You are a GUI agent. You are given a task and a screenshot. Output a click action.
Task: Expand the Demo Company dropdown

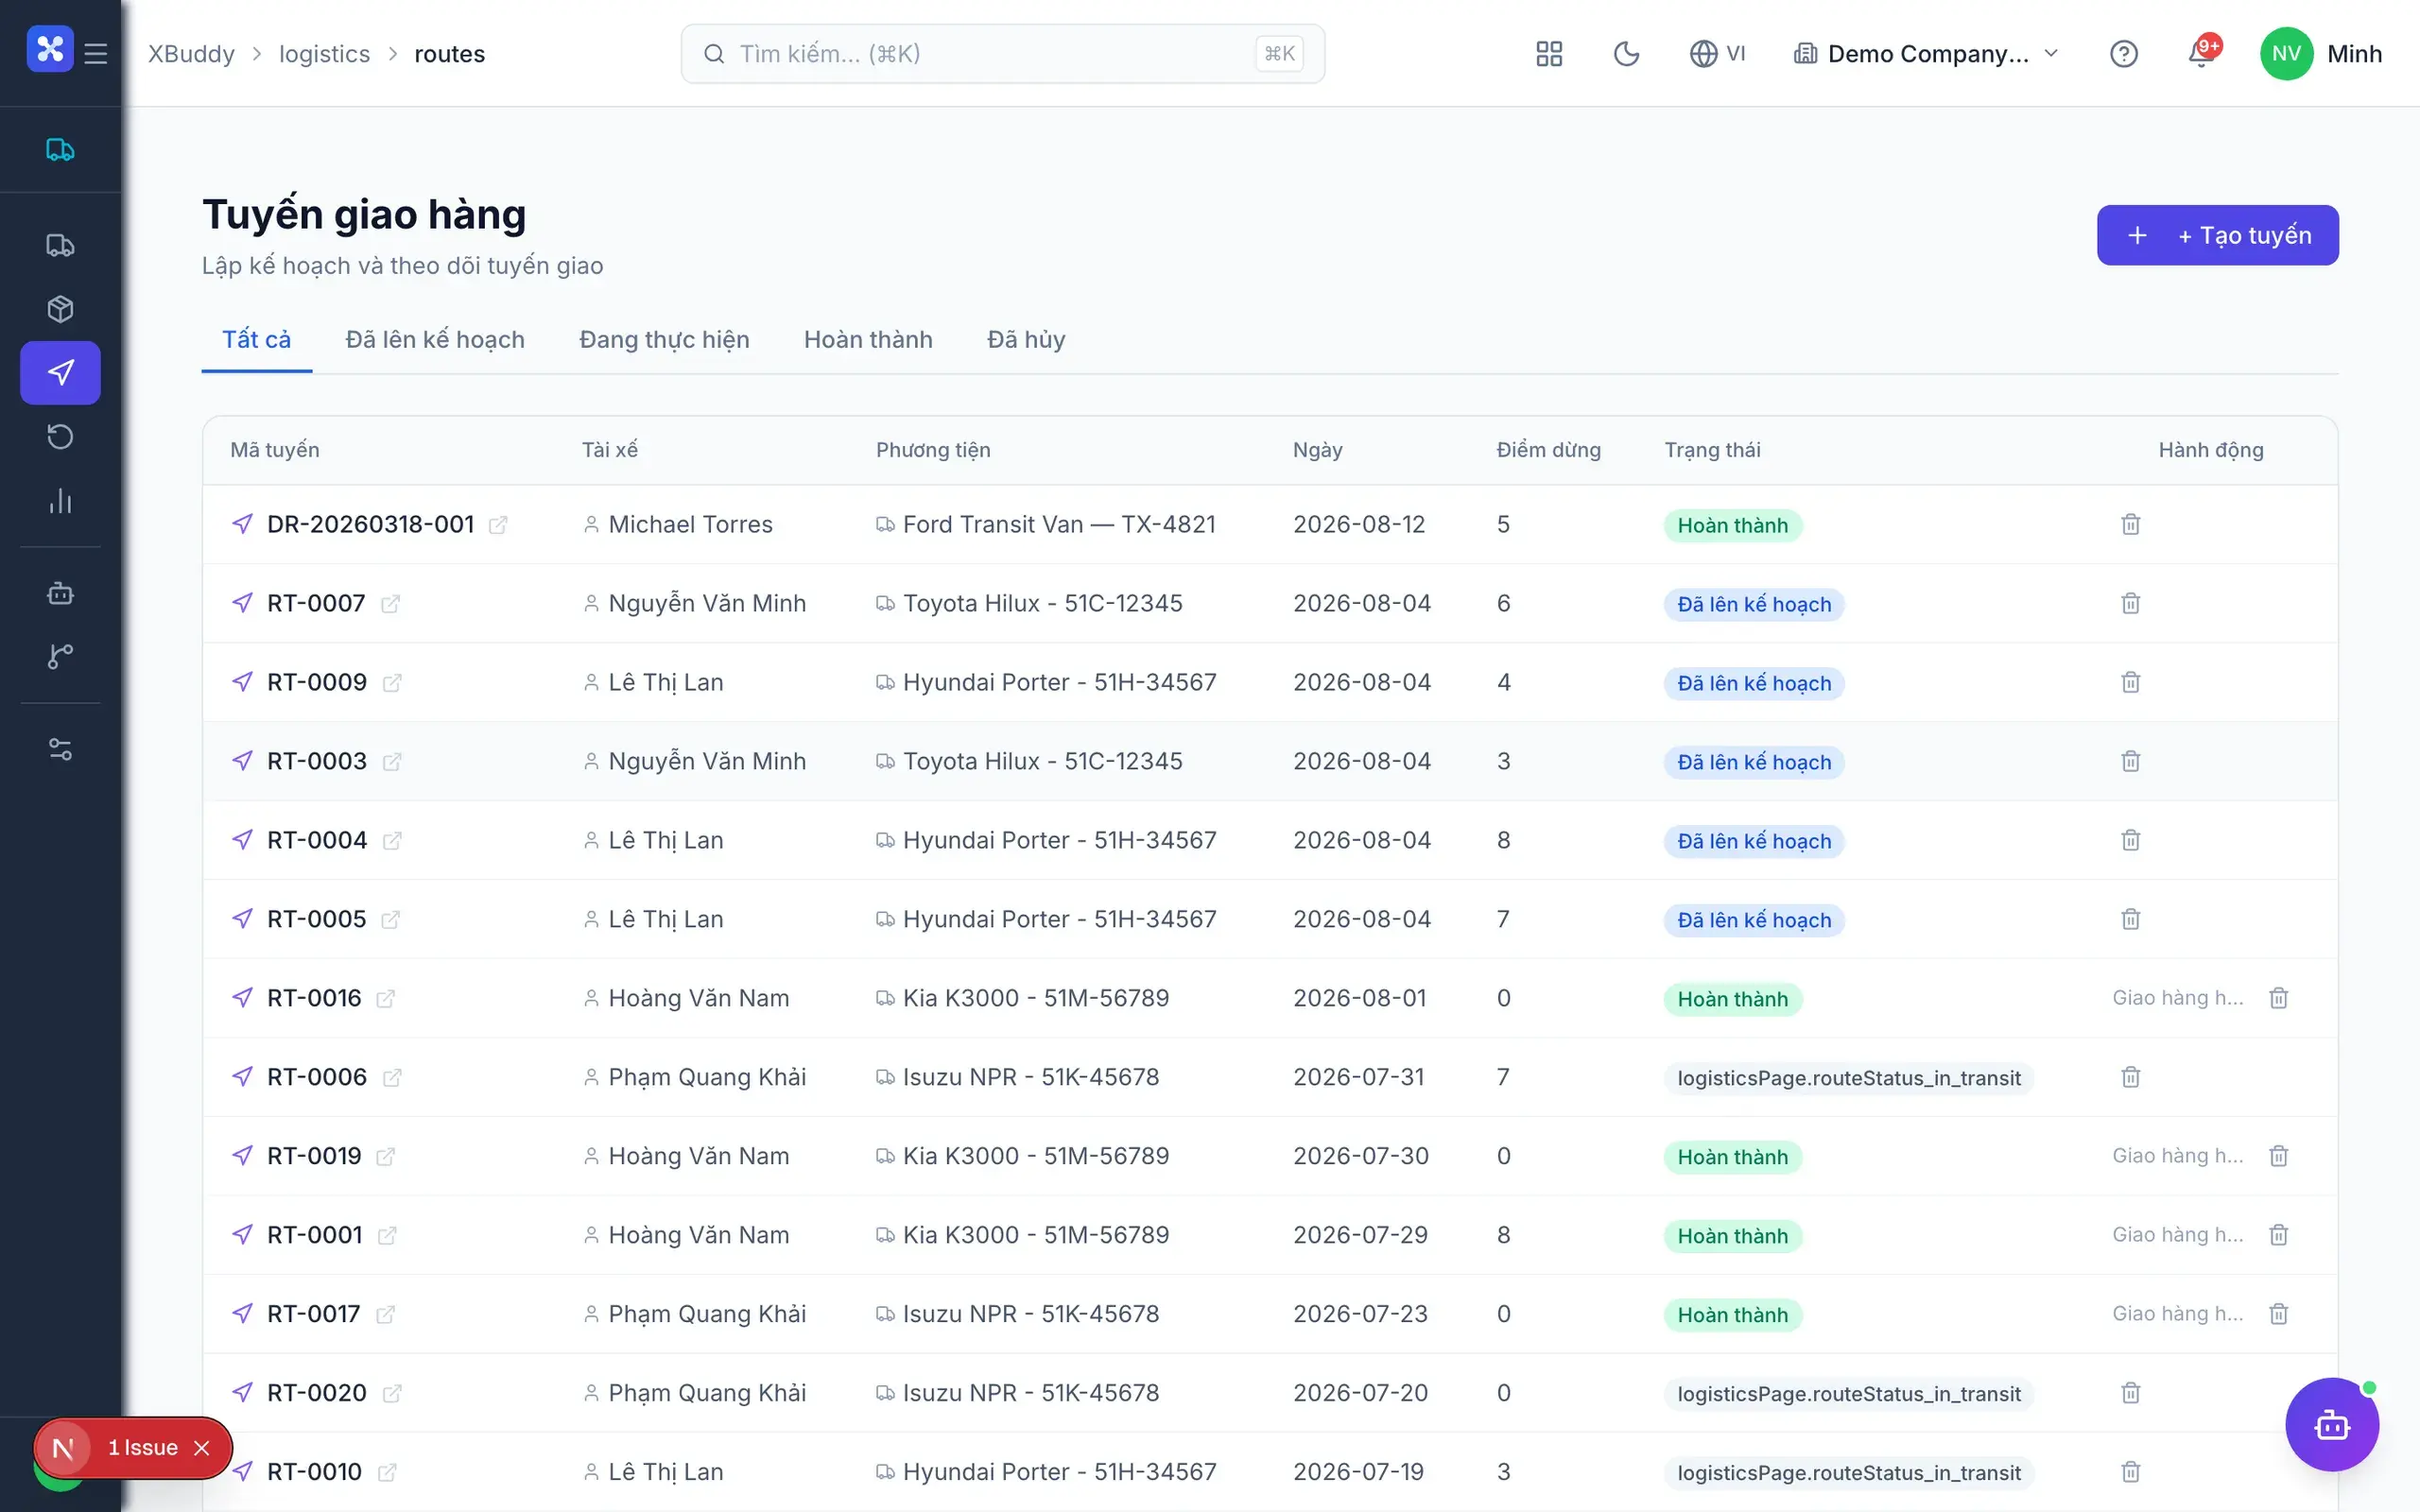pyautogui.click(x=1926, y=54)
